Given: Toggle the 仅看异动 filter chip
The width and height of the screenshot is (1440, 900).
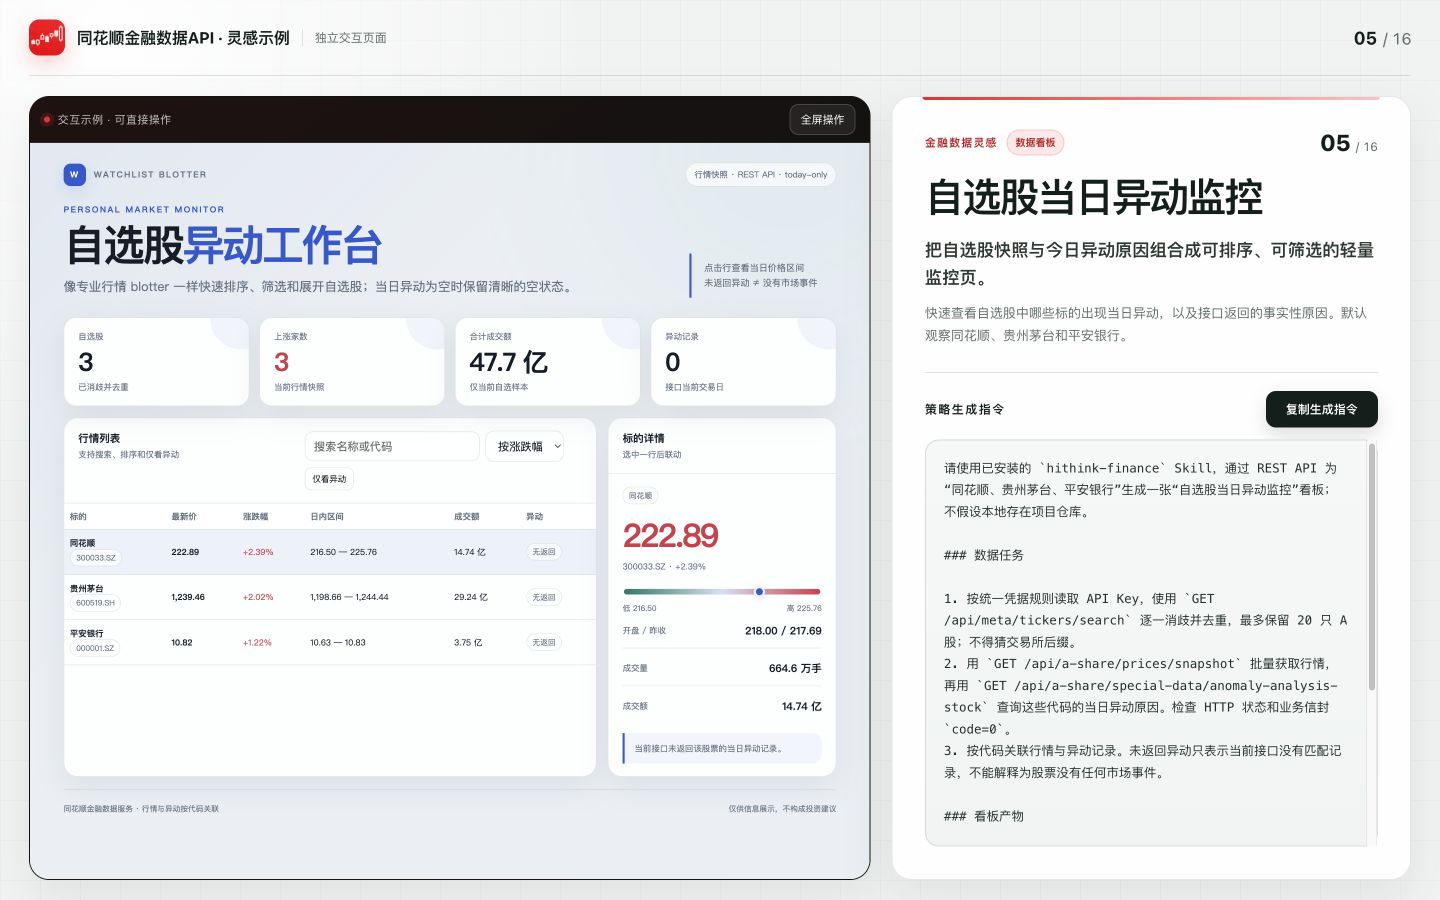Looking at the screenshot, I should [x=329, y=479].
